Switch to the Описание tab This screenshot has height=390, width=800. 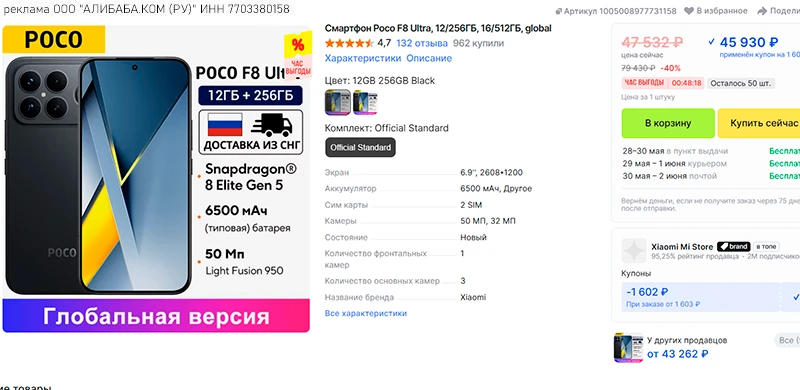coord(429,58)
